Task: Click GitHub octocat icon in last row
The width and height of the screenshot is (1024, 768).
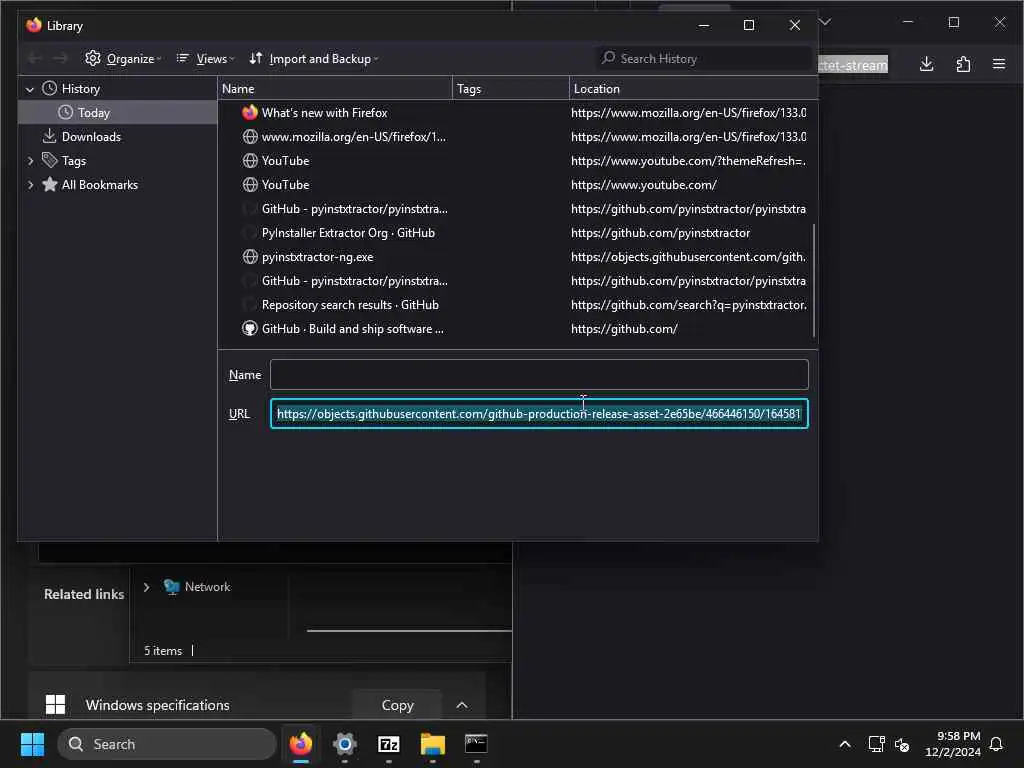Action: coord(249,328)
